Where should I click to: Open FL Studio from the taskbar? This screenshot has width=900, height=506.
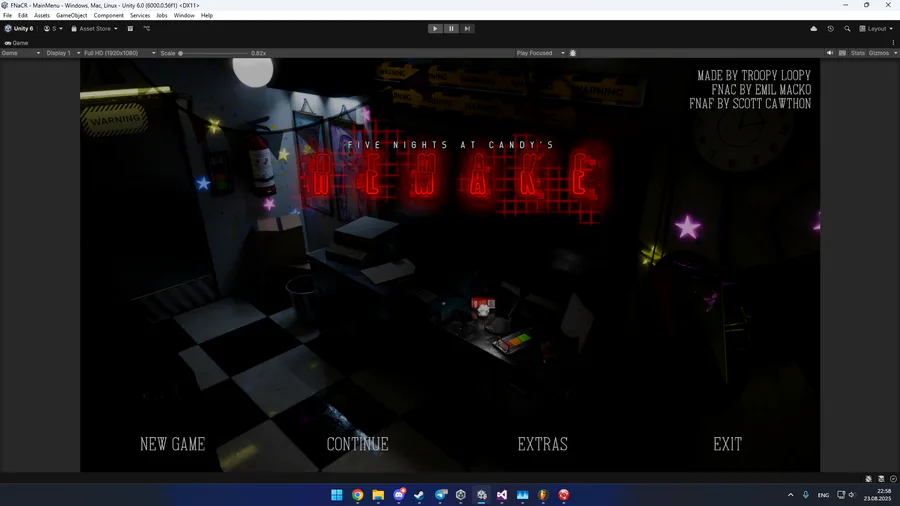(x=543, y=495)
